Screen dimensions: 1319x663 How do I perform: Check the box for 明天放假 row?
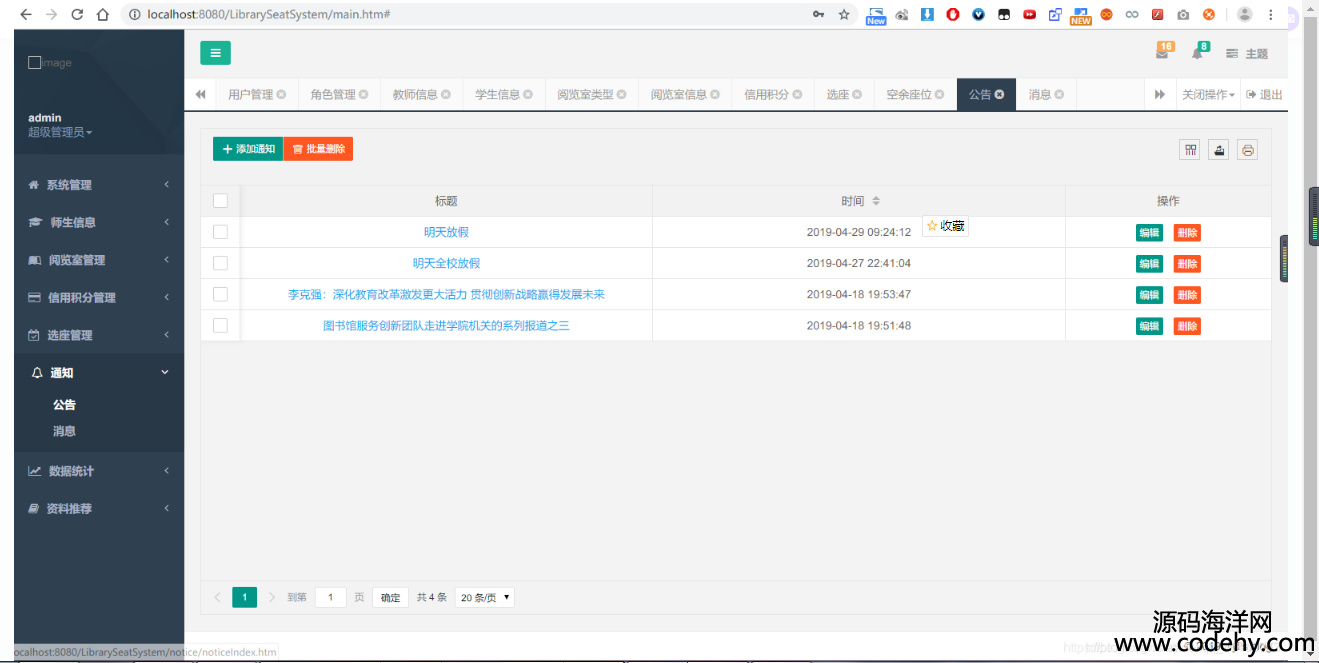coord(220,232)
